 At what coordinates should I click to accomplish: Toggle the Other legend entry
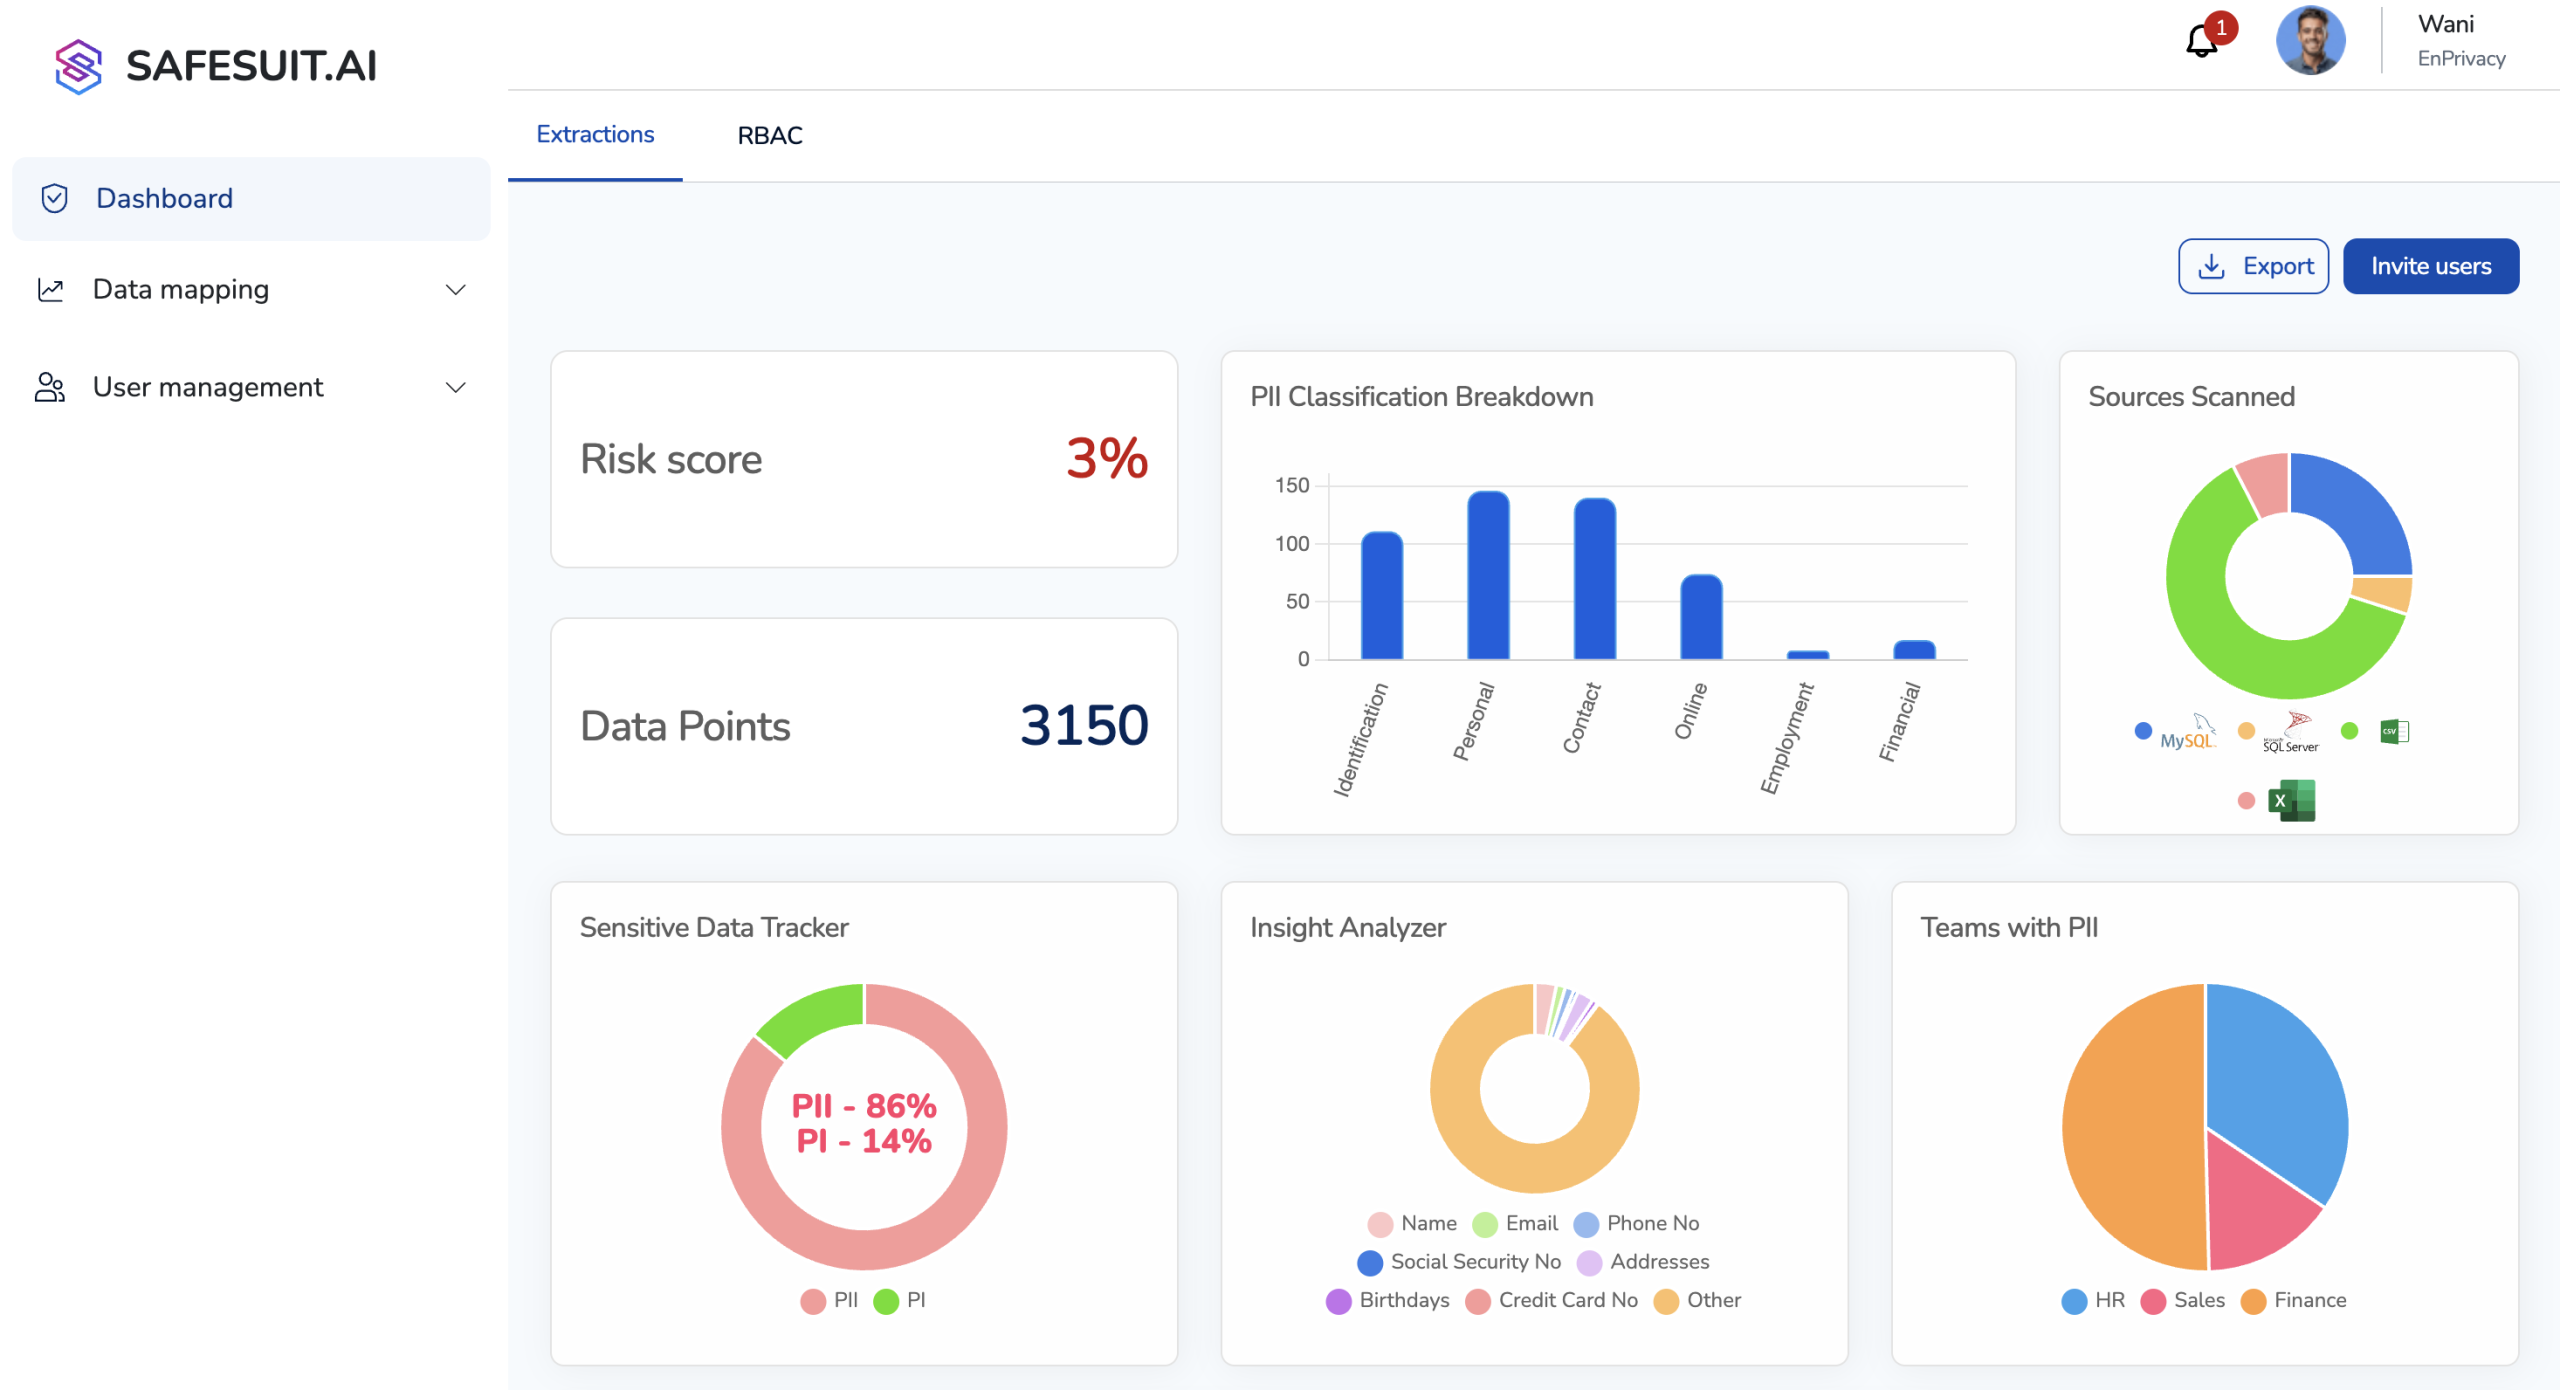pos(1697,1300)
